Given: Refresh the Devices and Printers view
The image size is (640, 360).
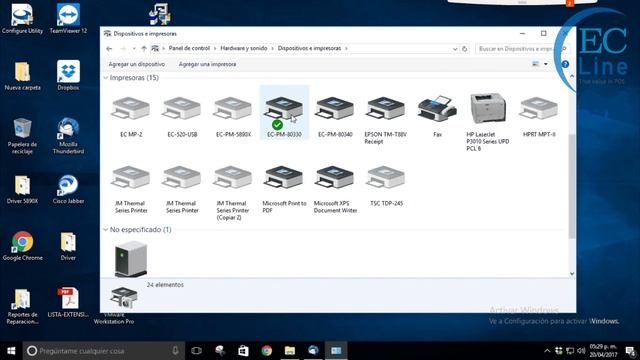Looking at the screenshot, I should [x=464, y=49].
